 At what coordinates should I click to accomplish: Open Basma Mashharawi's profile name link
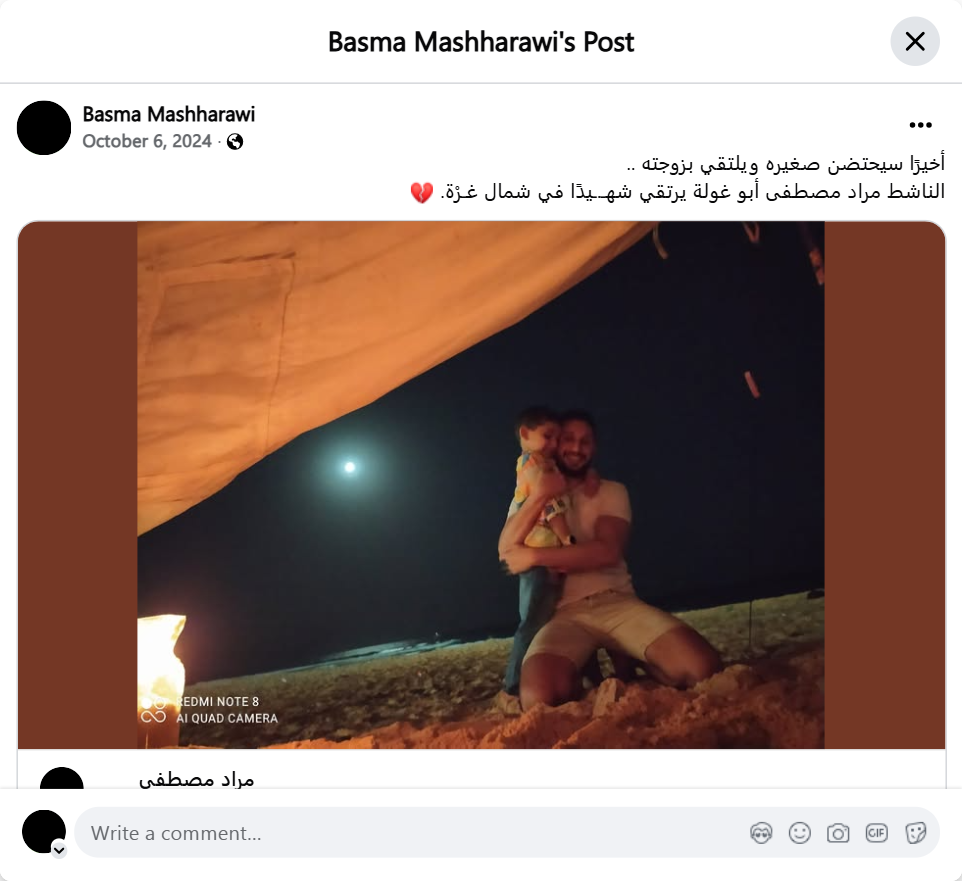pyautogui.click(x=169, y=114)
